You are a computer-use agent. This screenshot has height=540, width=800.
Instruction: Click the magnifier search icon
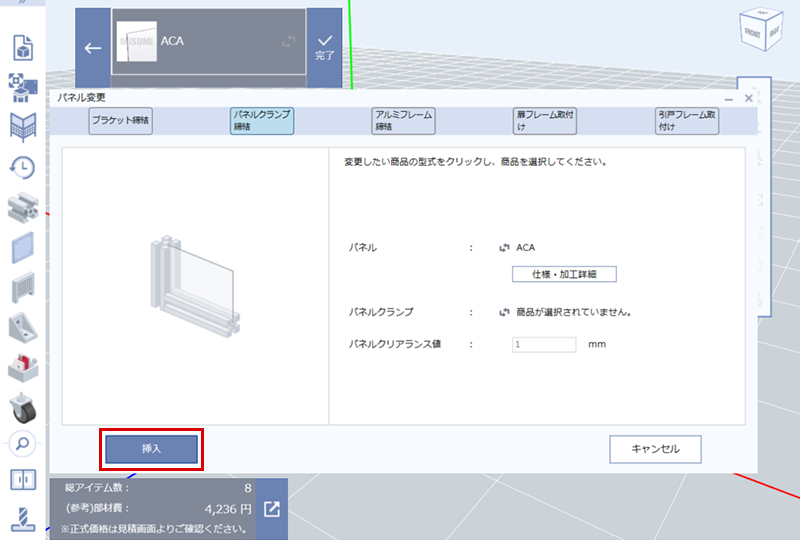point(22,443)
